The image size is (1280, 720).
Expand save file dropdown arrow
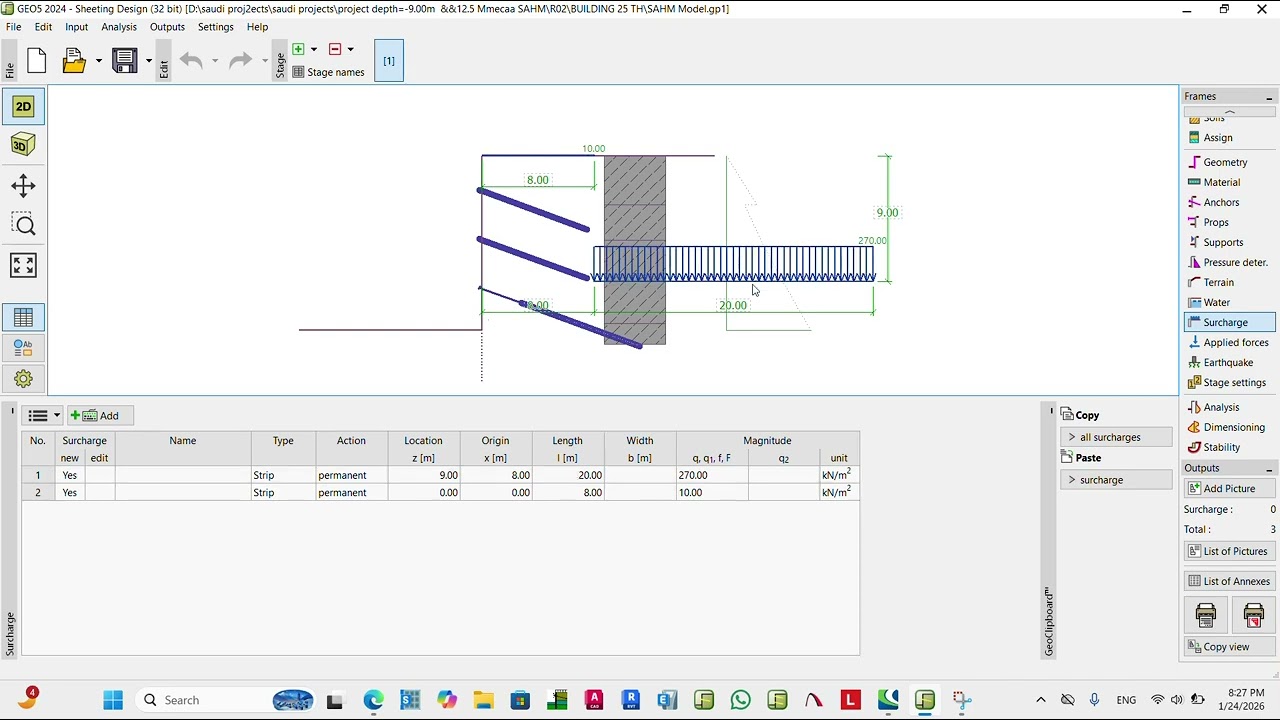point(149,61)
